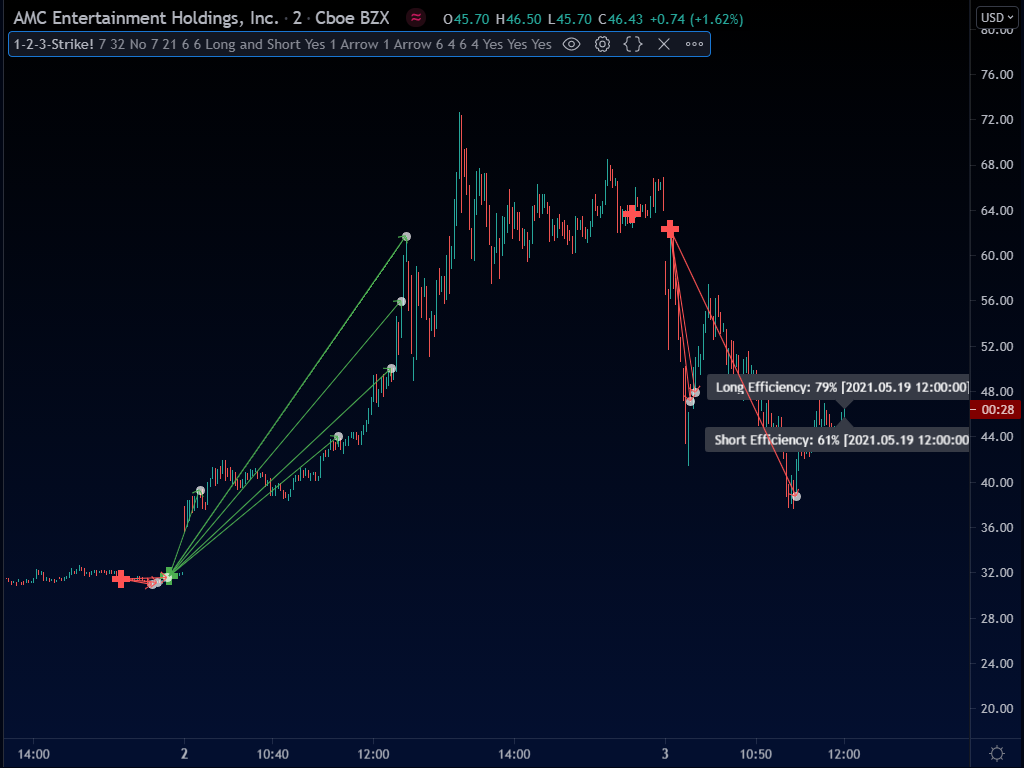This screenshot has height=768, width=1024.
Task: Open the 1-2-3-Strike! indicator settings gear
Action: (601, 44)
